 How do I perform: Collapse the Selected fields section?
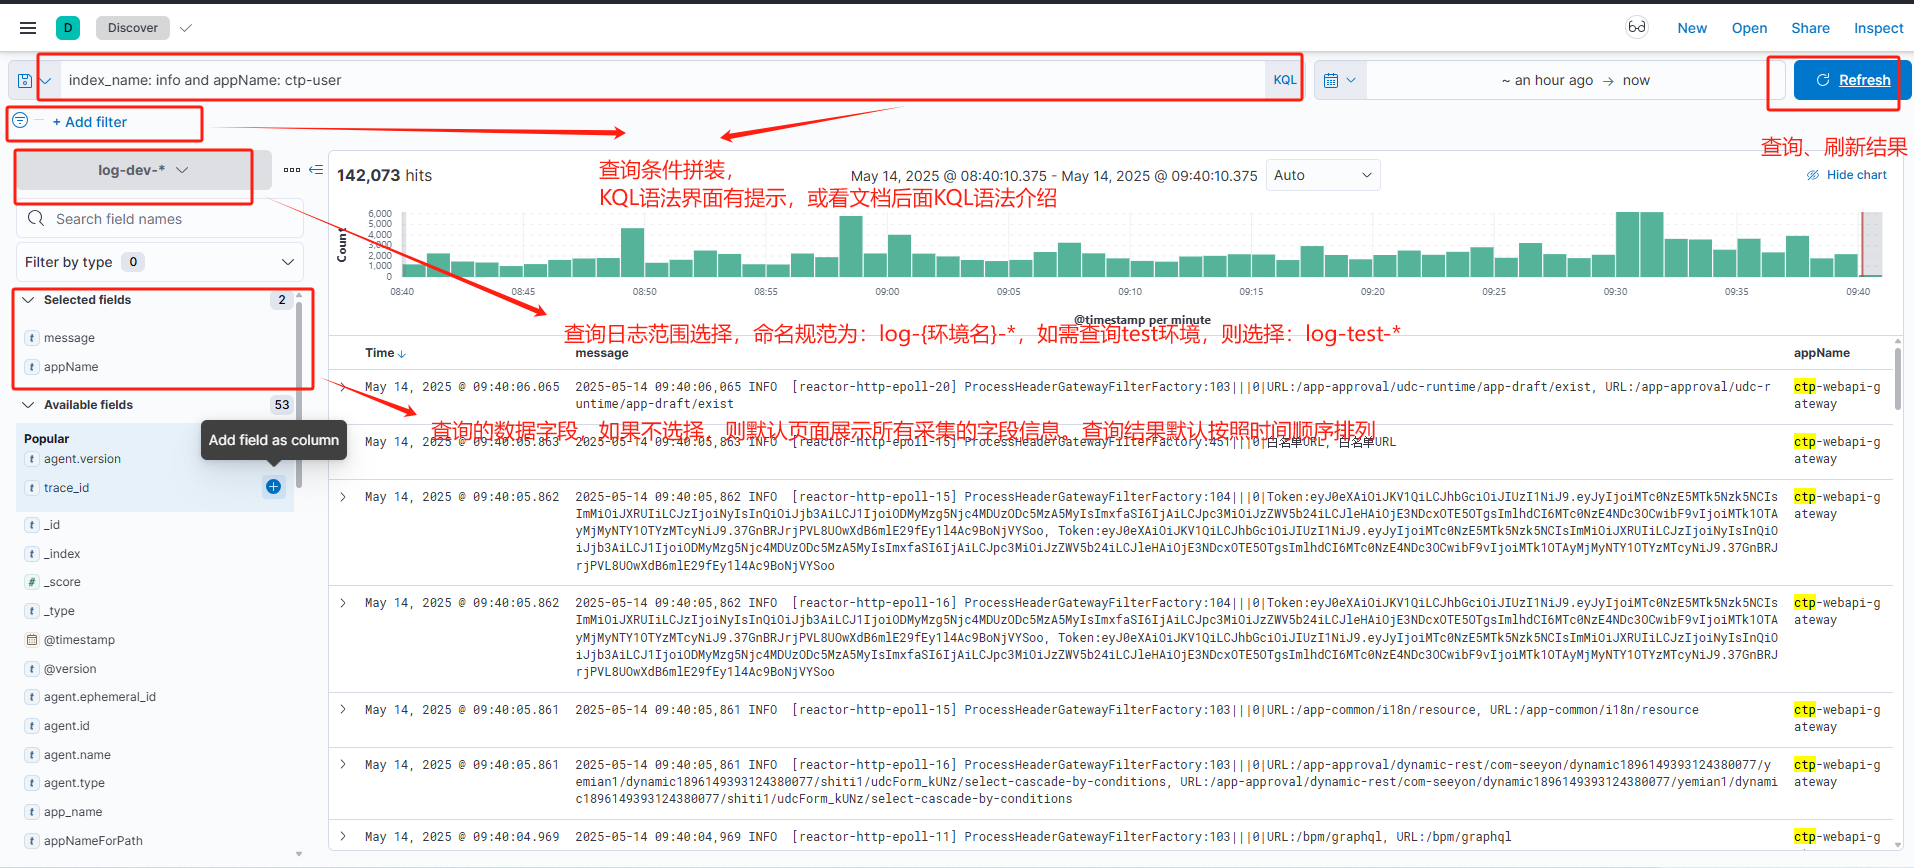pos(28,300)
